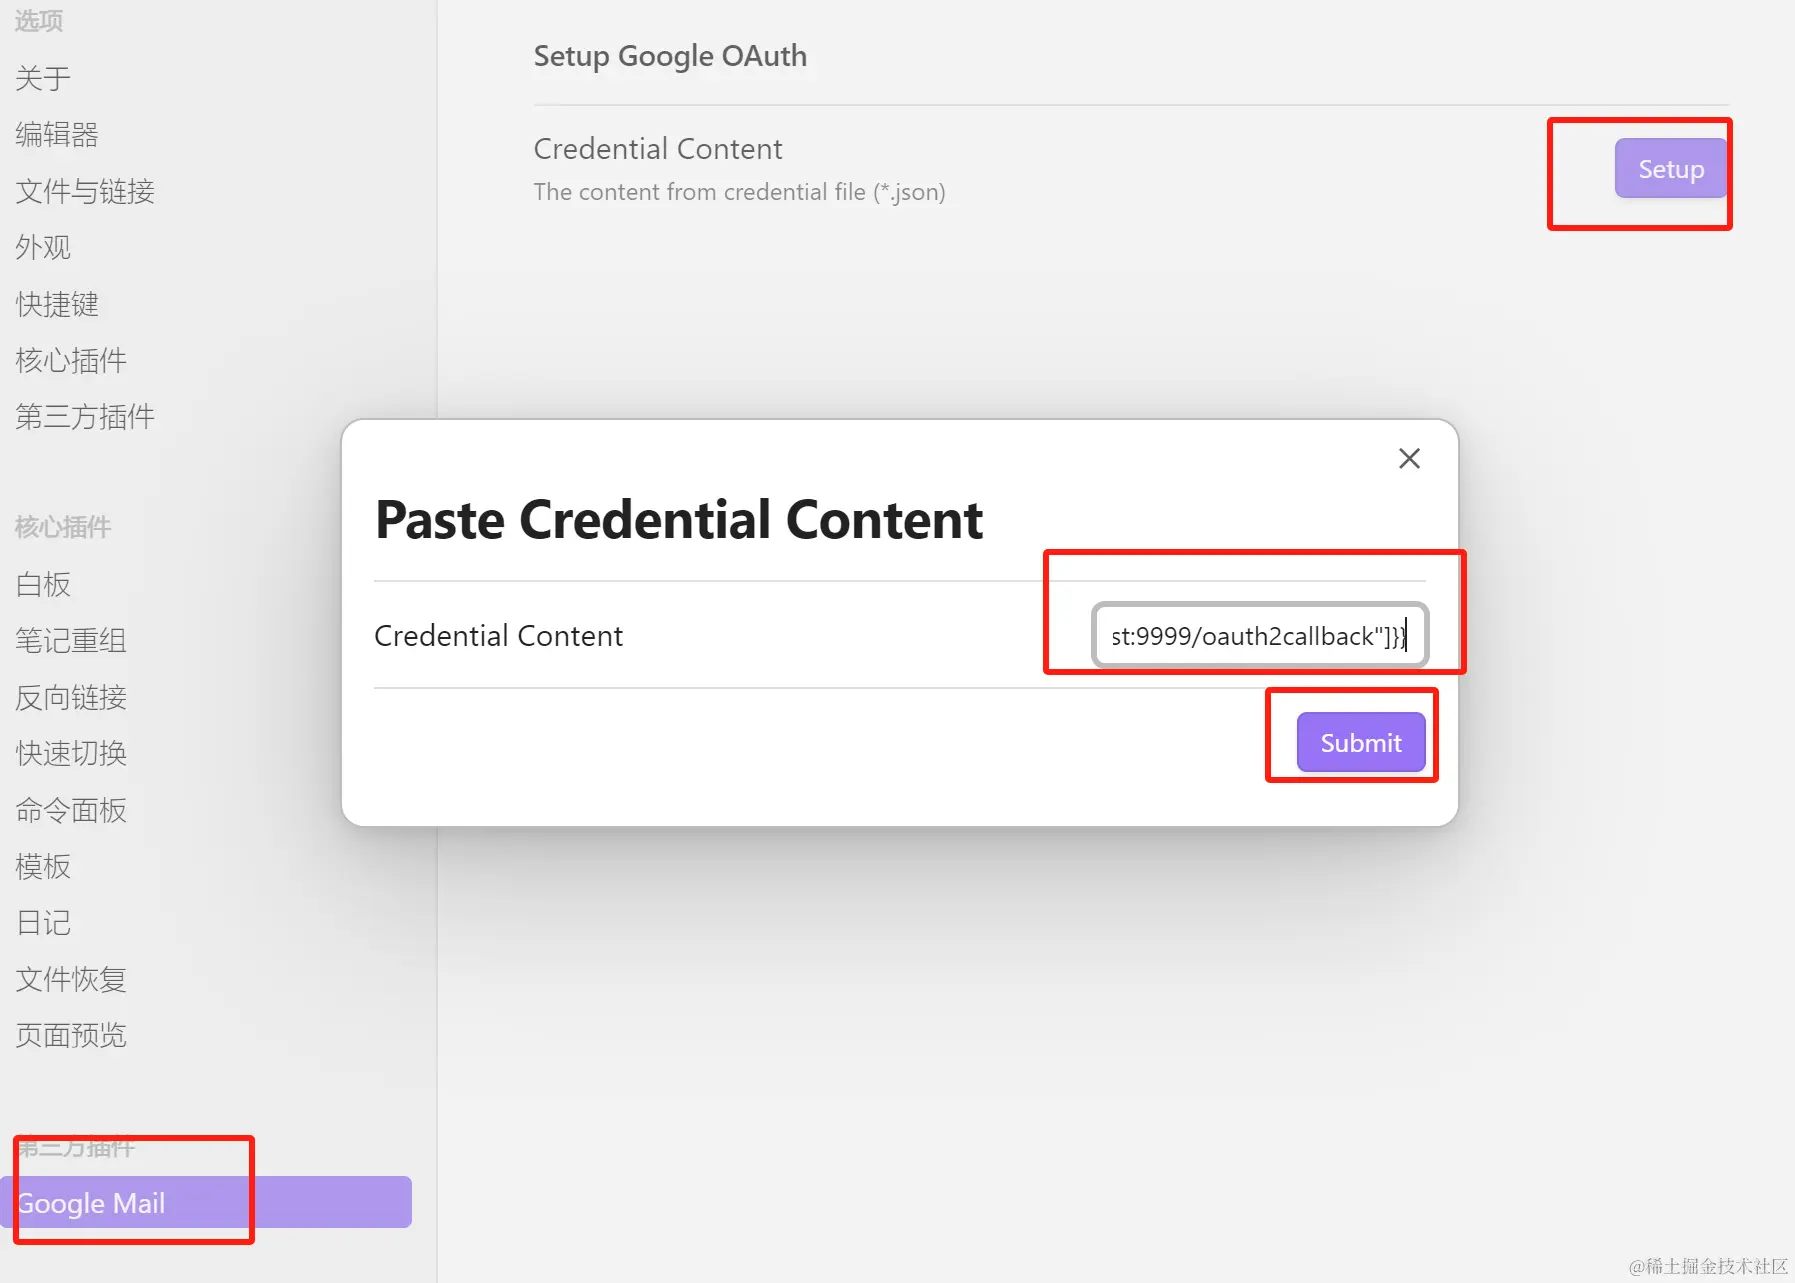Open the 第三方插件 settings tab

point(85,416)
